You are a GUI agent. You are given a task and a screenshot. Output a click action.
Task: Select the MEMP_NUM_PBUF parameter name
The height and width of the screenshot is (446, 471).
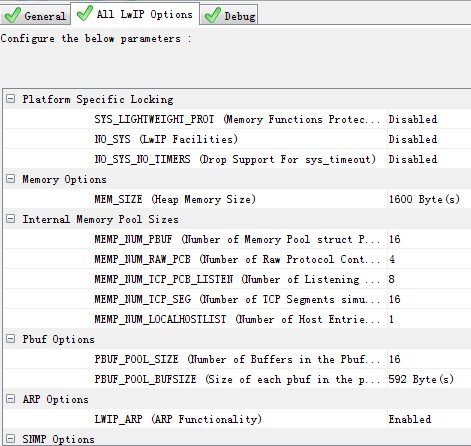tap(237, 239)
